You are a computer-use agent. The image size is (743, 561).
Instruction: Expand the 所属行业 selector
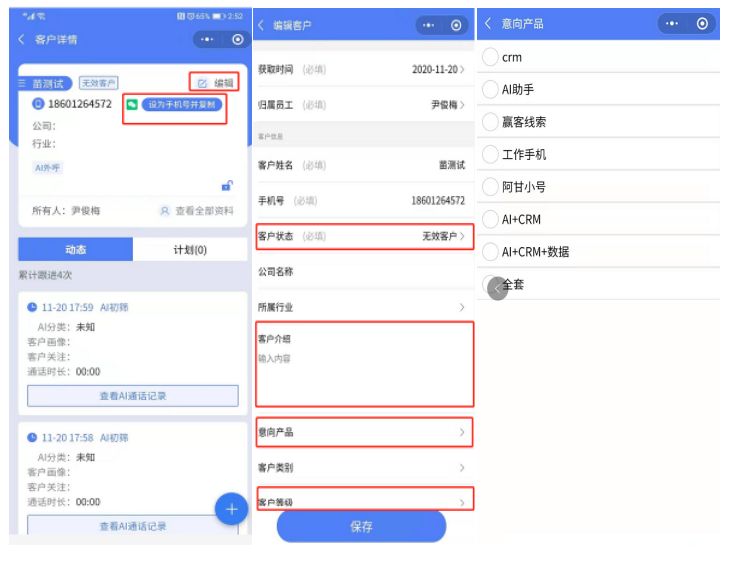[363, 307]
